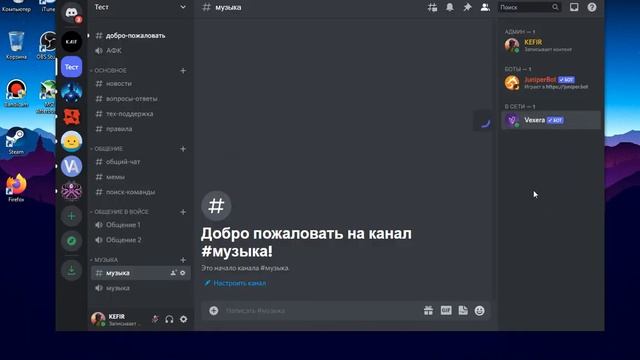Open the Inbox icon

(574, 7)
